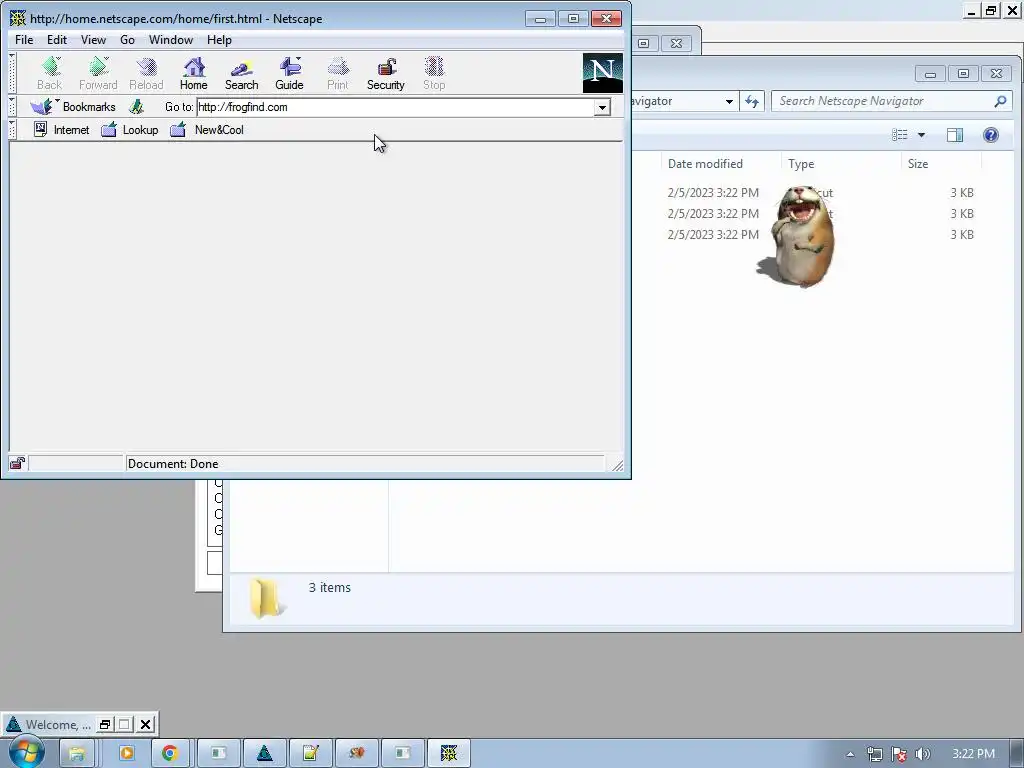Image resolution: width=1024 pixels, height=768 pixels.
Task: Click the notepad pencil taskbar button
Action: (x=311, y=753)
